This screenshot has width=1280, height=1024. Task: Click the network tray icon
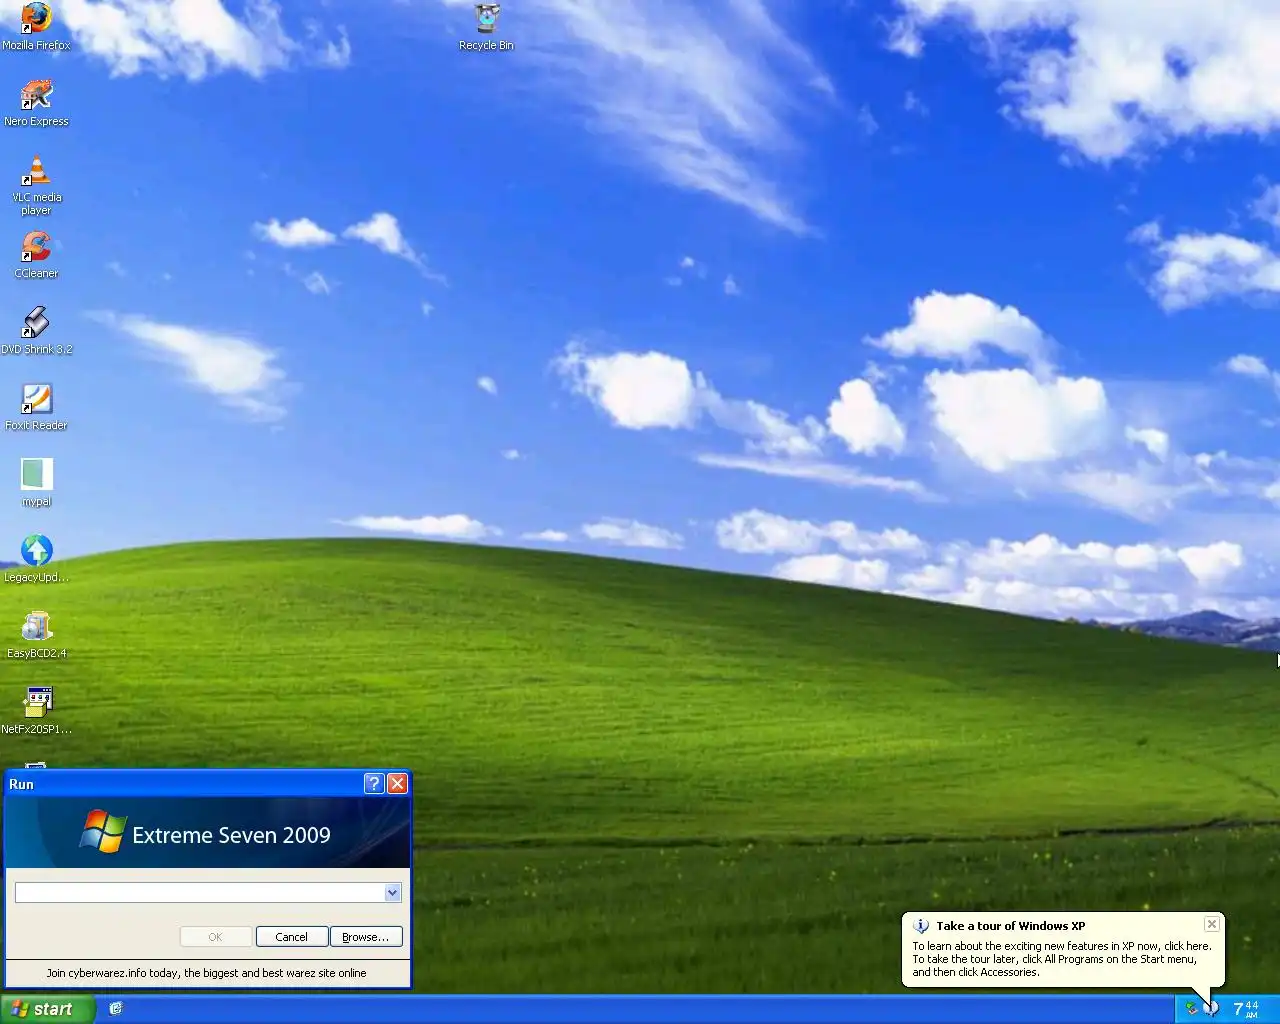(1190, 1008)
